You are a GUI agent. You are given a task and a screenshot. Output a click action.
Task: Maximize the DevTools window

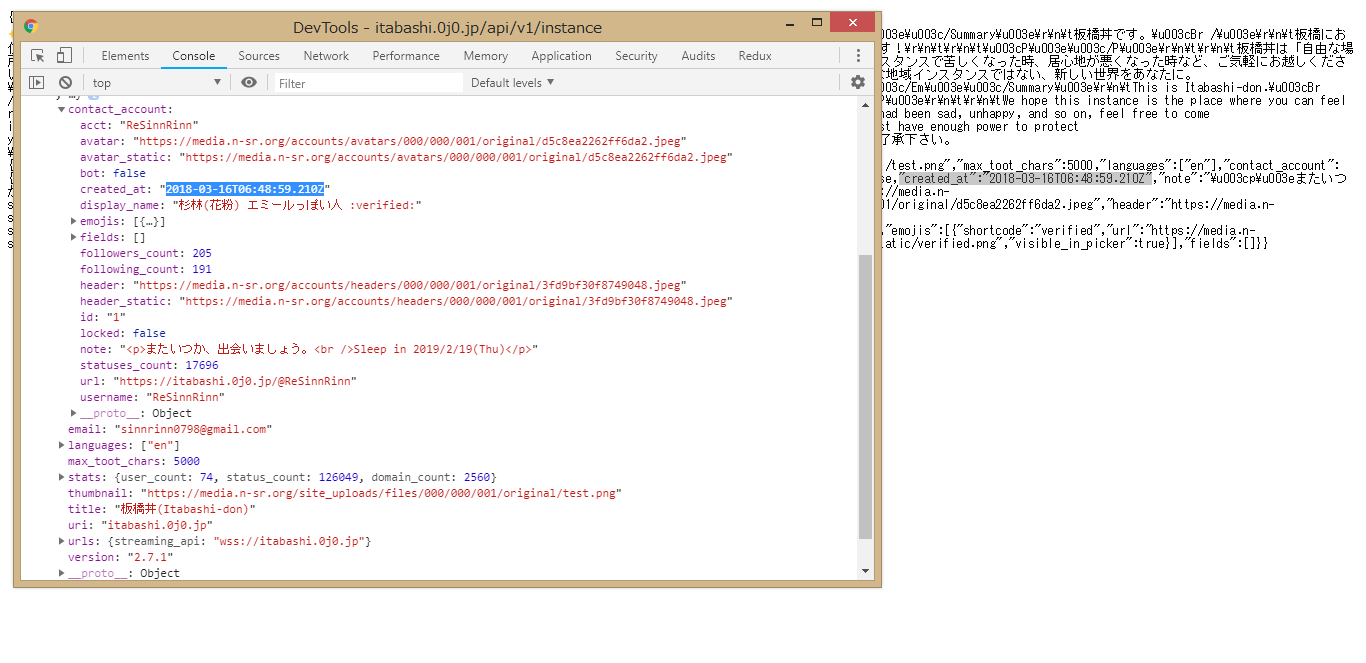pos(816,21)
